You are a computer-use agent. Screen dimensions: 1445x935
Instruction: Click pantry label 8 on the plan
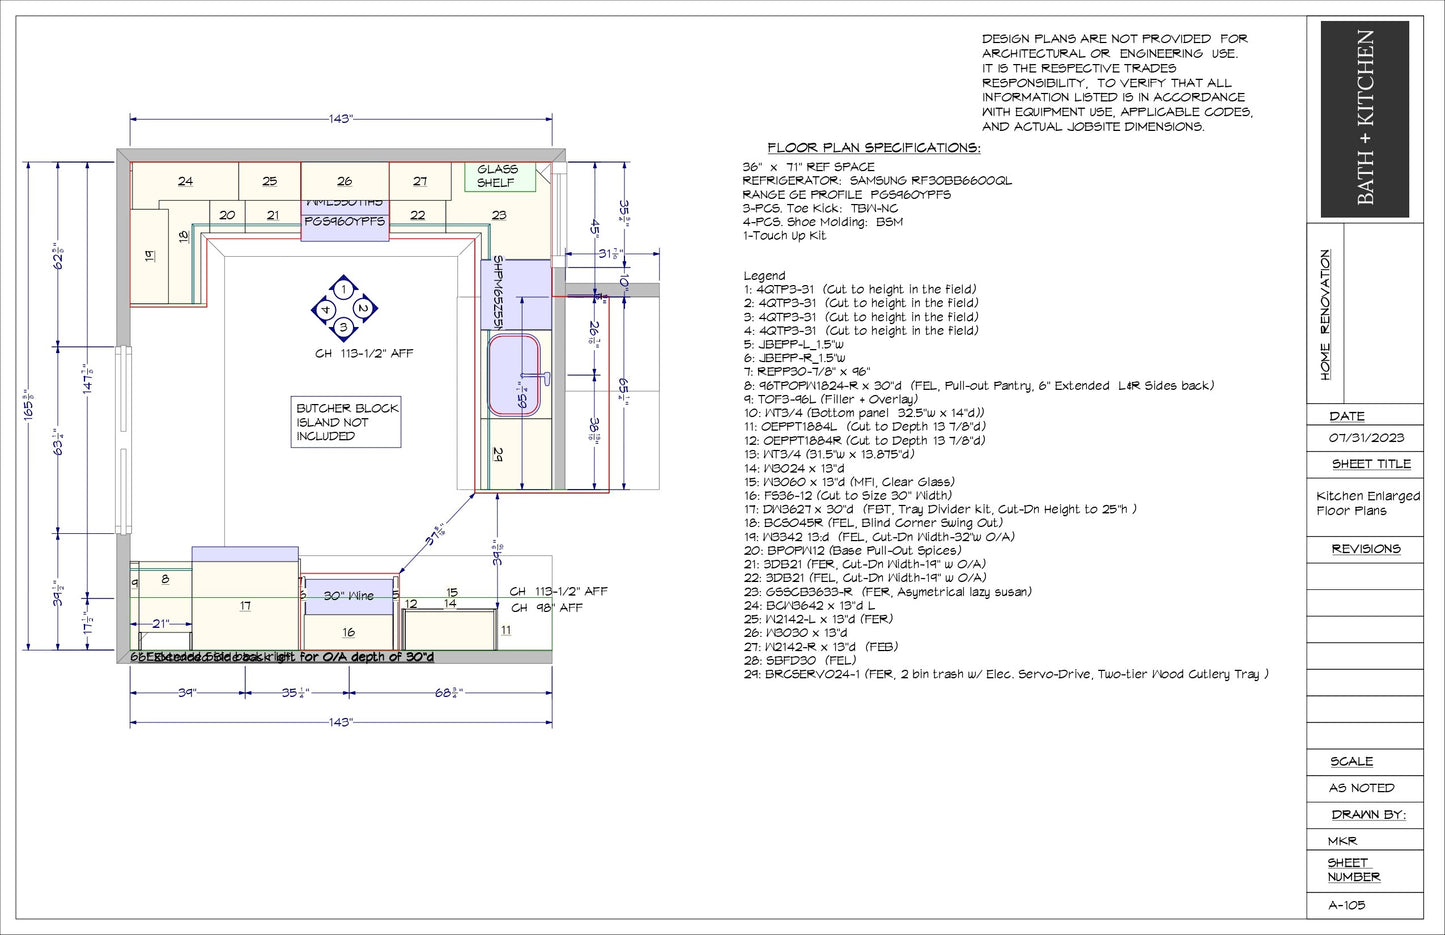(x=165, y=579)
